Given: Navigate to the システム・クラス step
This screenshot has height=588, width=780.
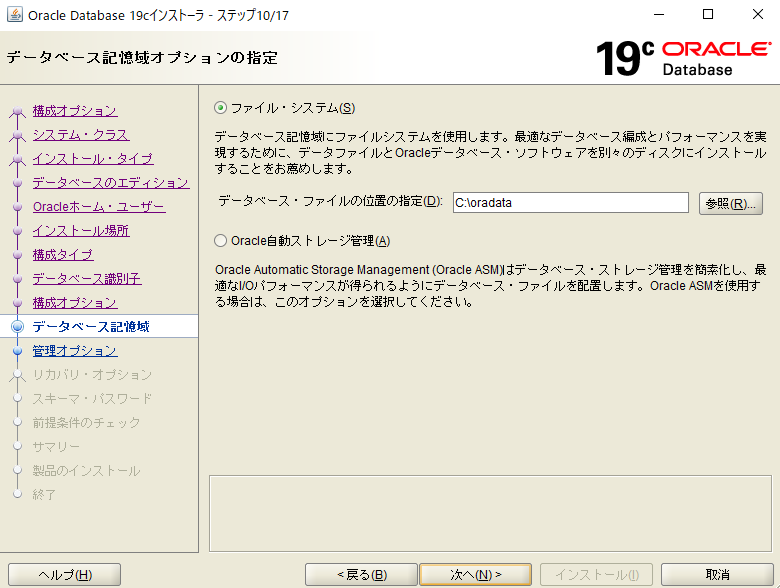Looking at the screenshot, I should coord(80,135).
